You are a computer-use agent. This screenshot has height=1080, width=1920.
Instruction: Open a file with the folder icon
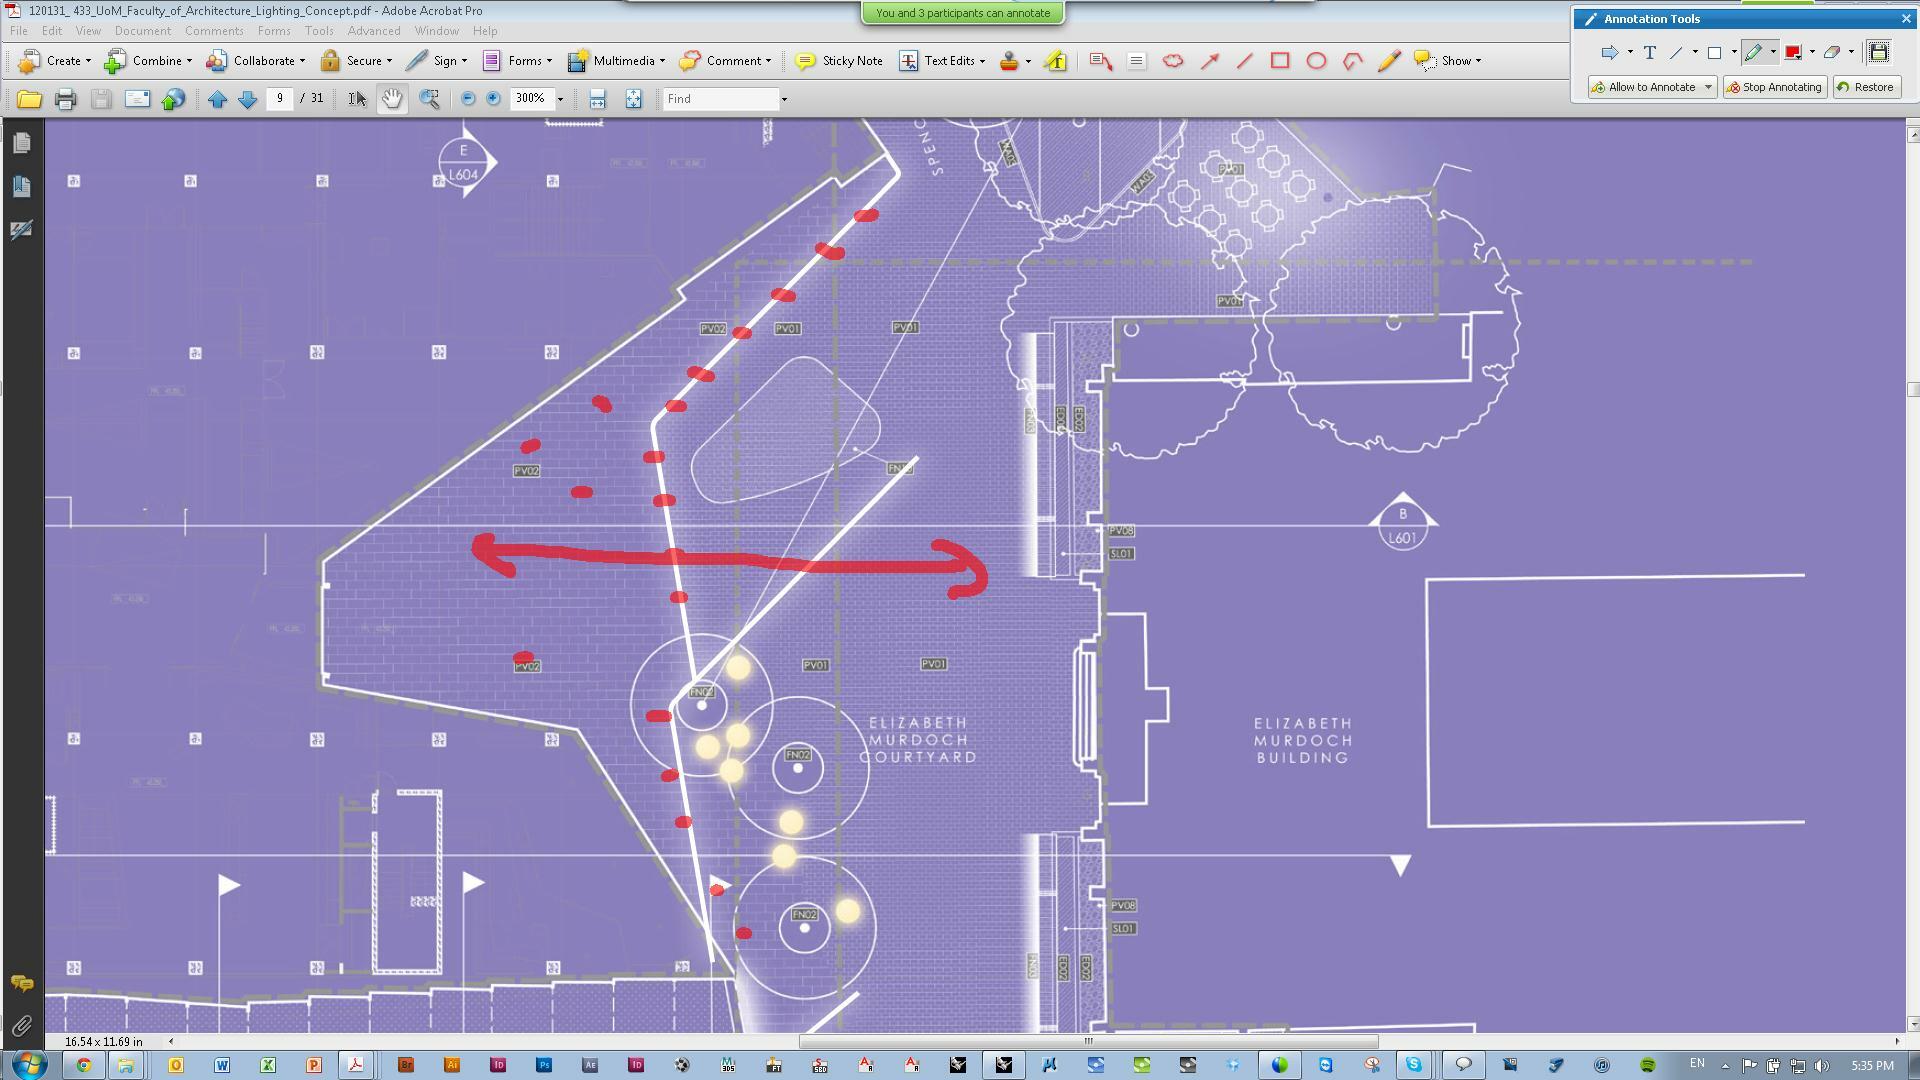[29, 99]
